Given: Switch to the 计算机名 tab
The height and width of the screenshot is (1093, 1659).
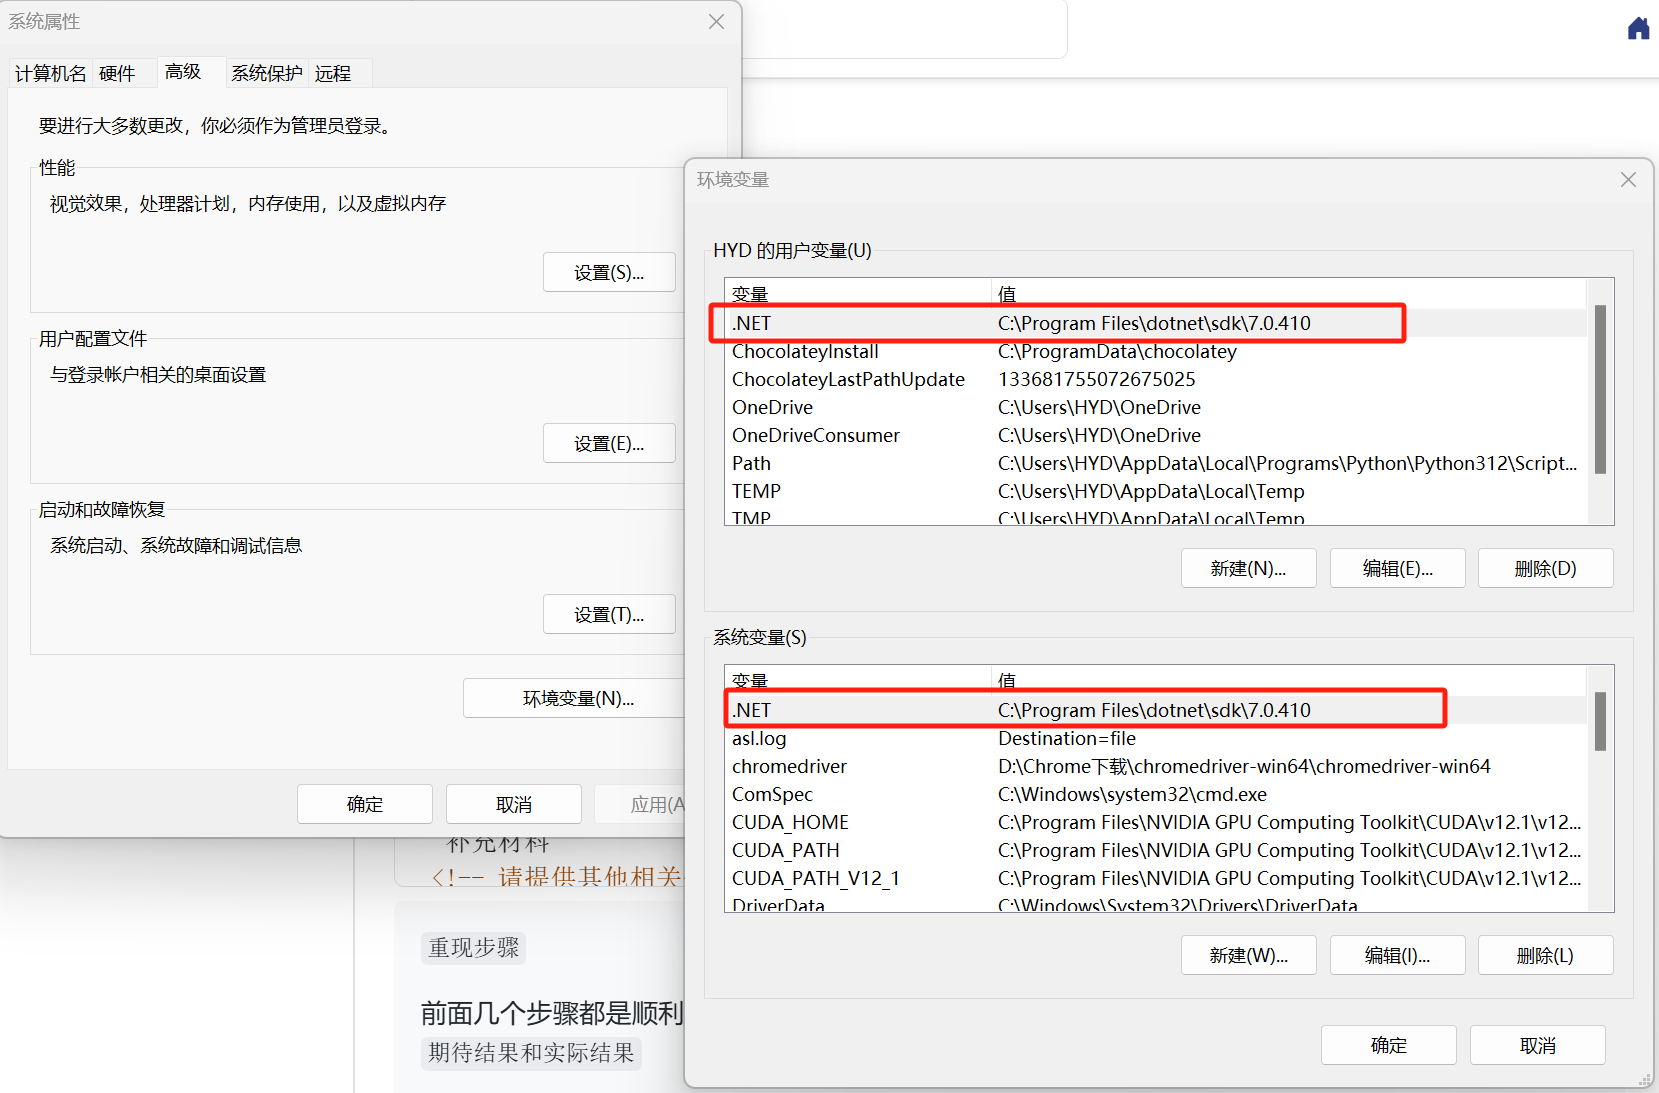Looking at the screenshot, I should coord(50,74).
